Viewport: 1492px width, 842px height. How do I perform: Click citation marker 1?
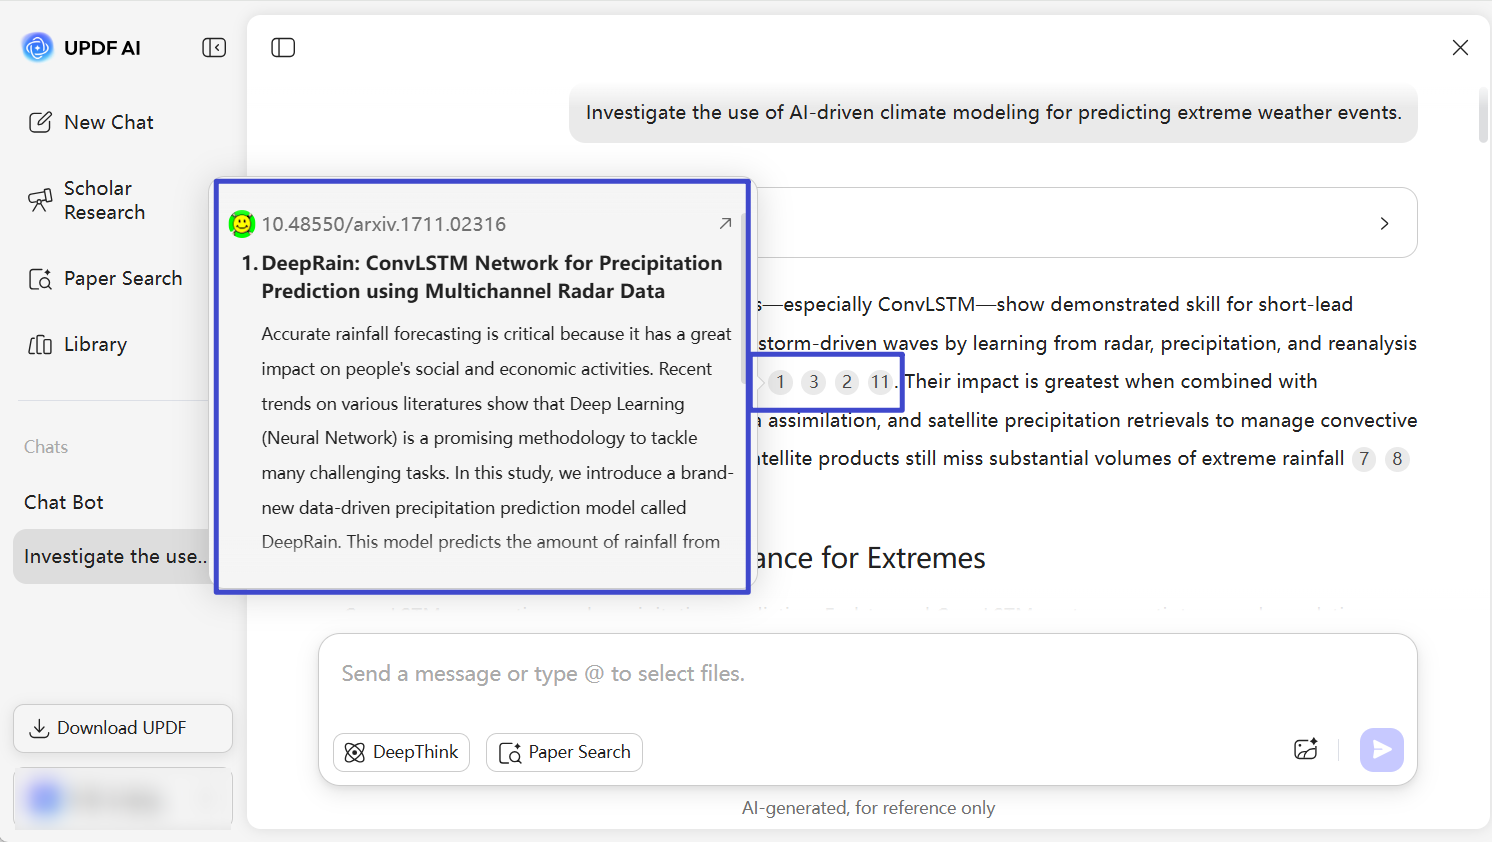click(780, 382)
